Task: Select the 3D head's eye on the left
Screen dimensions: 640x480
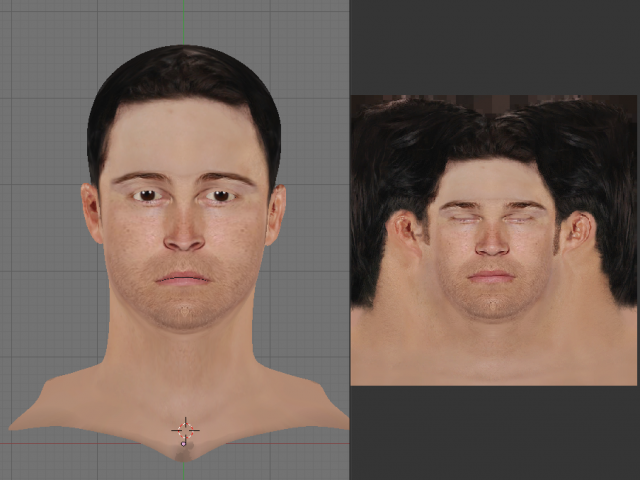Action: click(148, 195)
